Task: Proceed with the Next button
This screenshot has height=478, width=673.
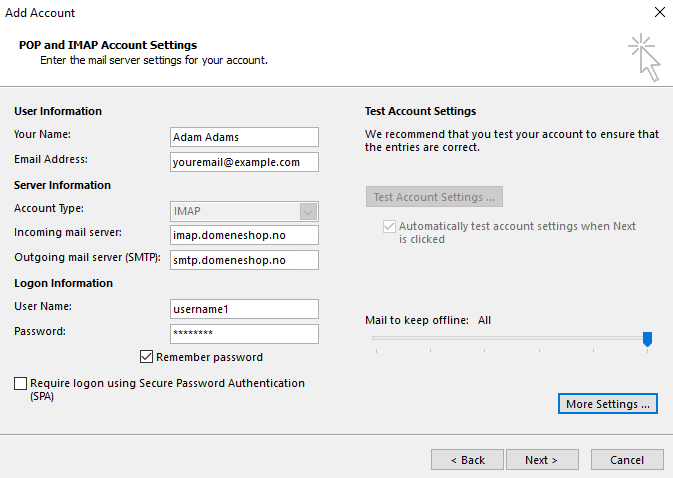Action: tap(542, 460)
